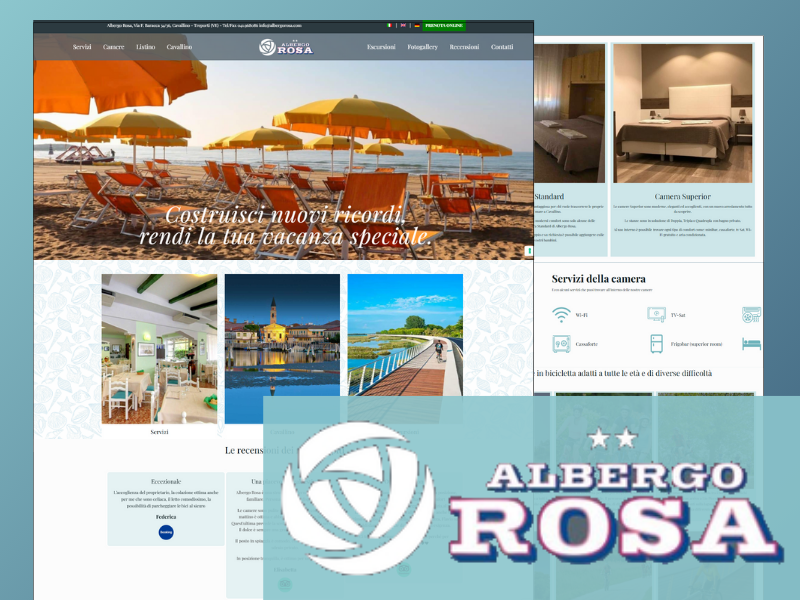Click the blue Booking badge under Federica
The height and width of the screenshot is (600, 800).
pos(166,532)
